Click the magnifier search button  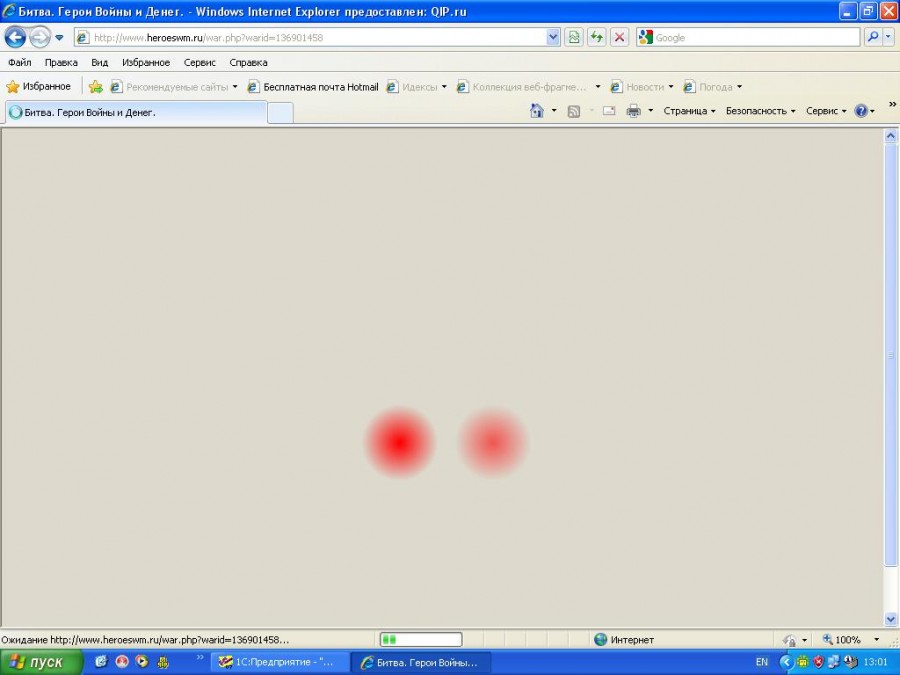point(872,37)
